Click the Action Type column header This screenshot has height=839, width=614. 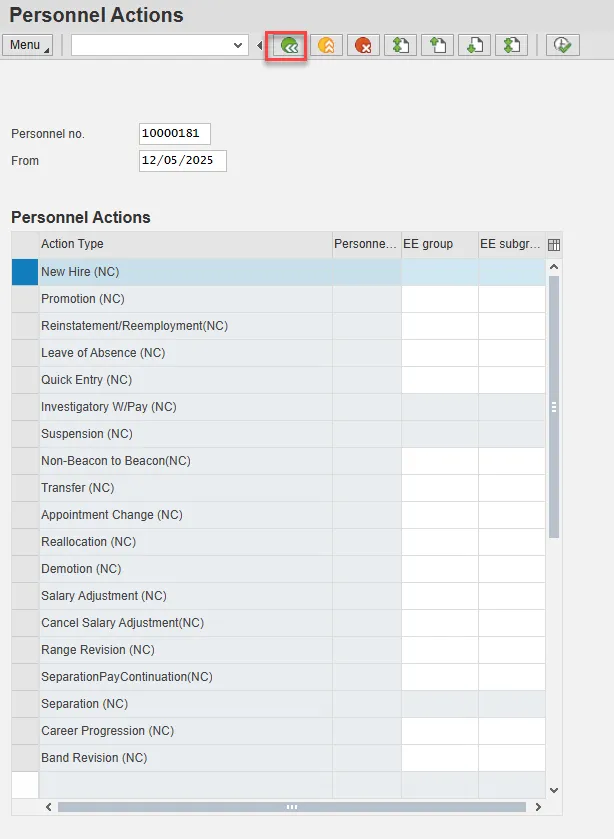(185, 244)
